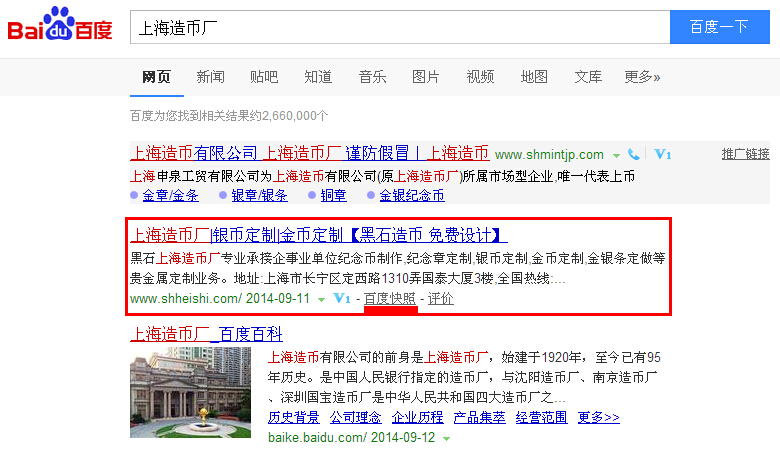Open the 企业历程 section link

click(417, 417)
